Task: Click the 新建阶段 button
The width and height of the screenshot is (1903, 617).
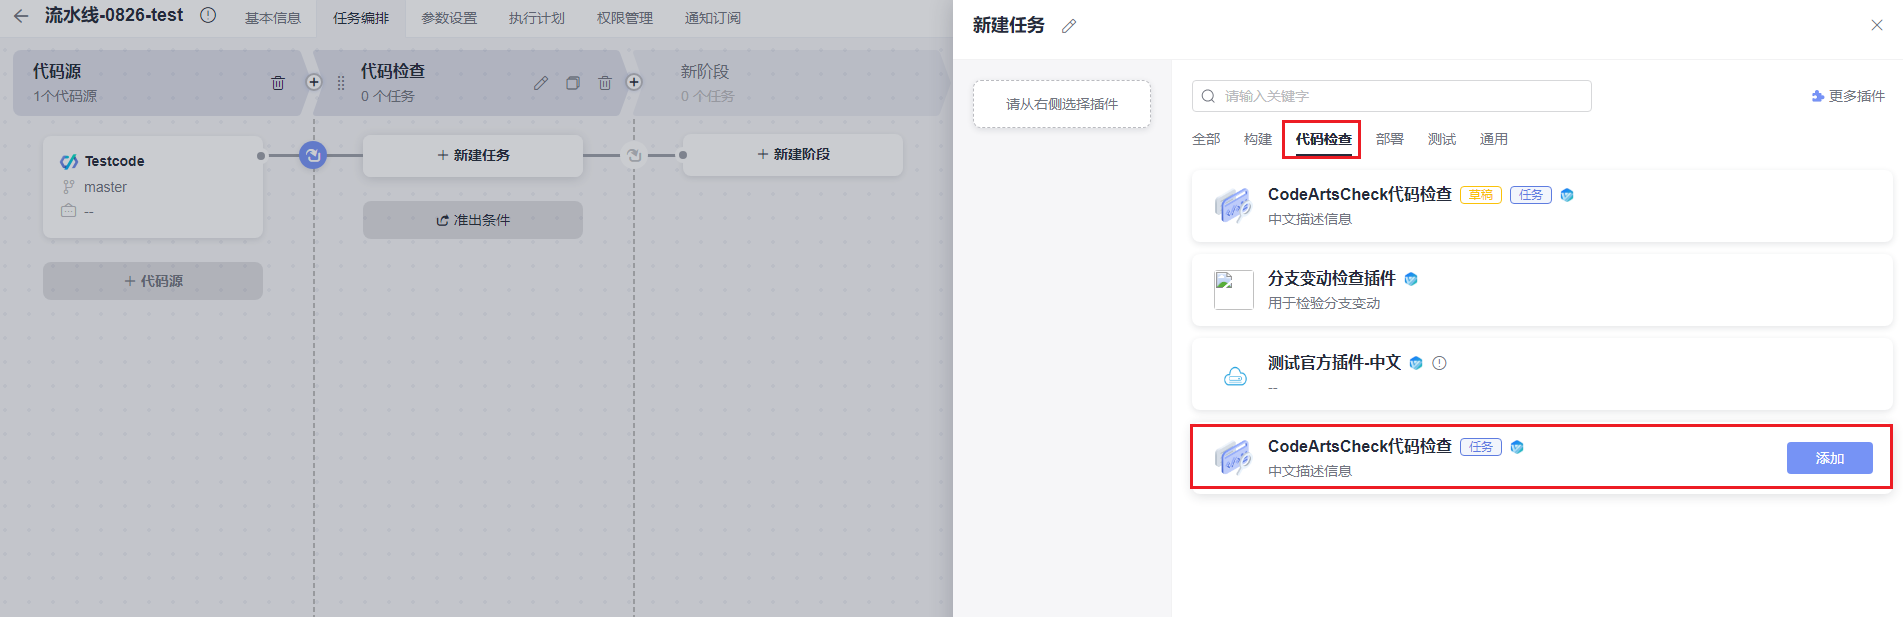Action: pyautogui.click(x=793, y=154)
